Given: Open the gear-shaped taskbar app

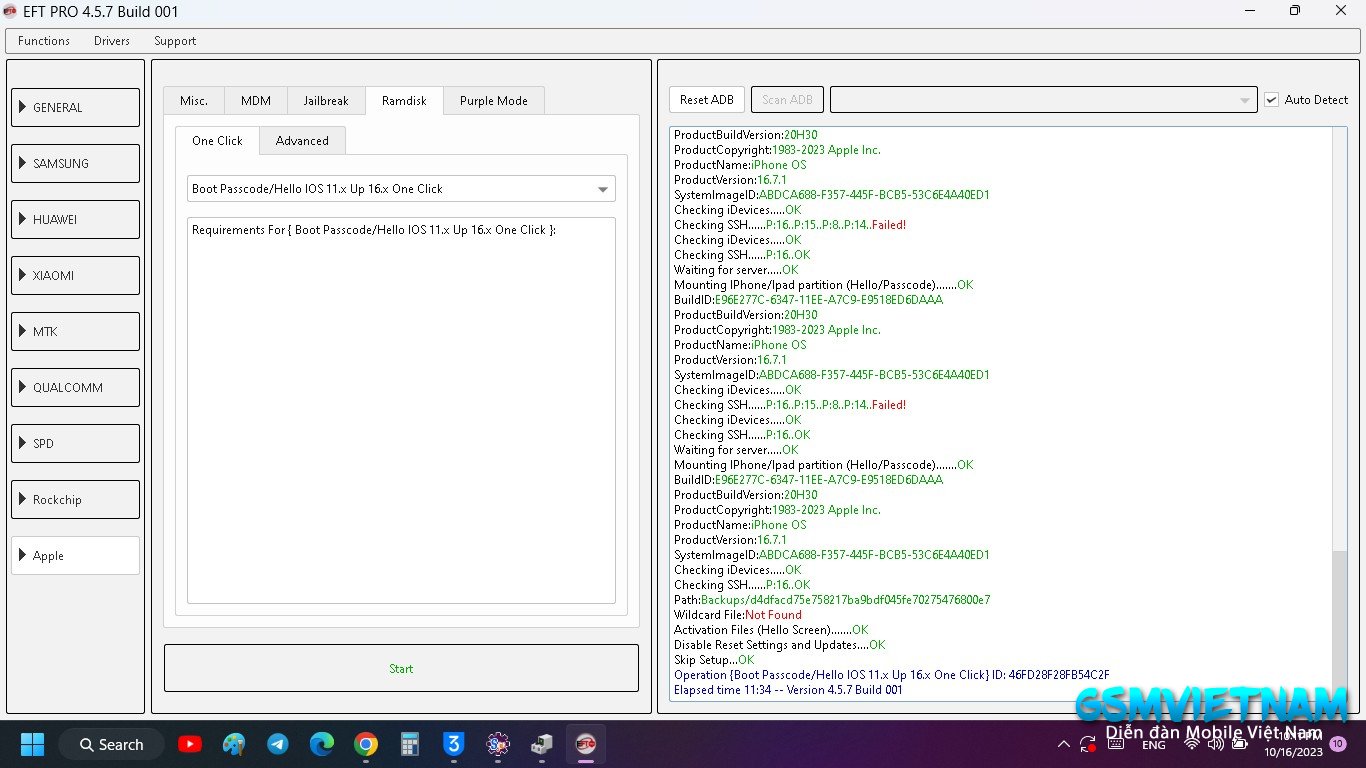Looking at the screenshot, I should tap(498, 744).
